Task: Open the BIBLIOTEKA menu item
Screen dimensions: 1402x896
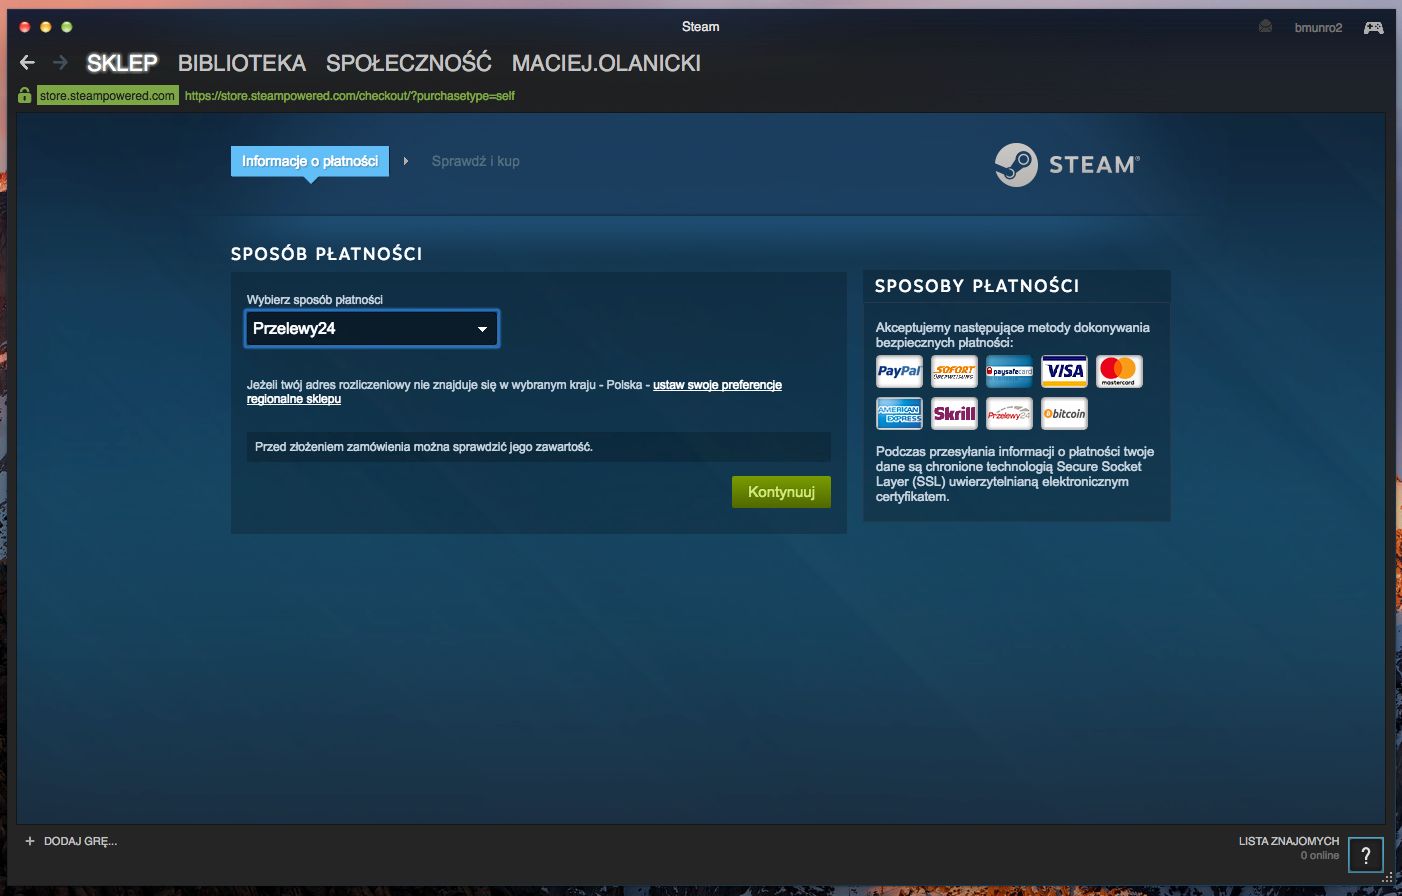Action: 241,62
